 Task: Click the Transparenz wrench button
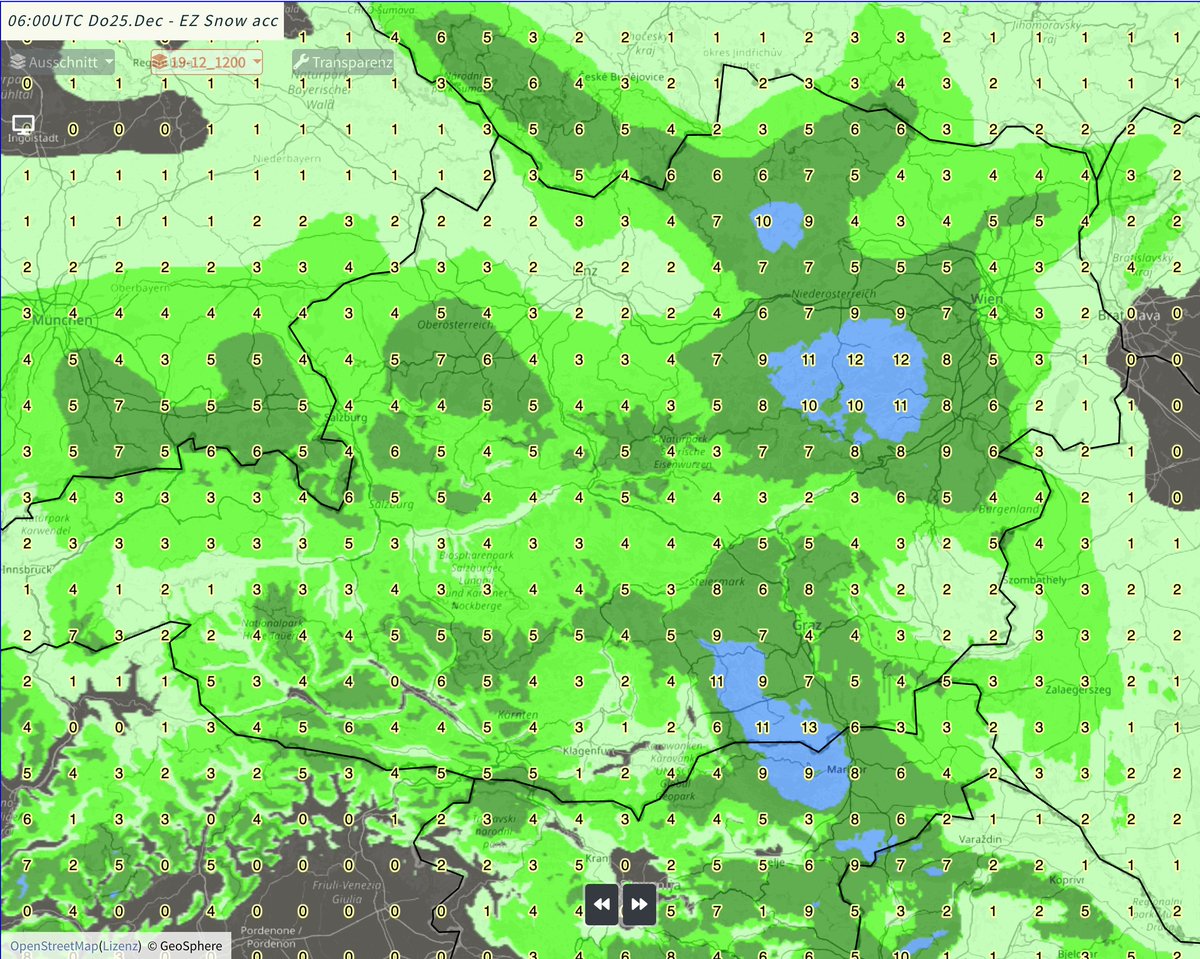(342, 62)
